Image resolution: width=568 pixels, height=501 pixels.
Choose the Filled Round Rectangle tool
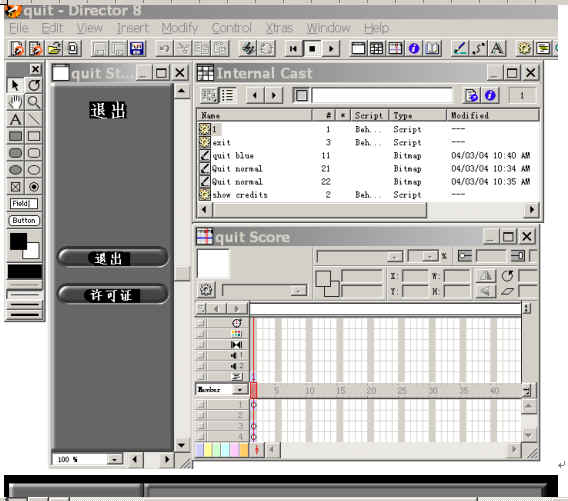pos(15,153)
